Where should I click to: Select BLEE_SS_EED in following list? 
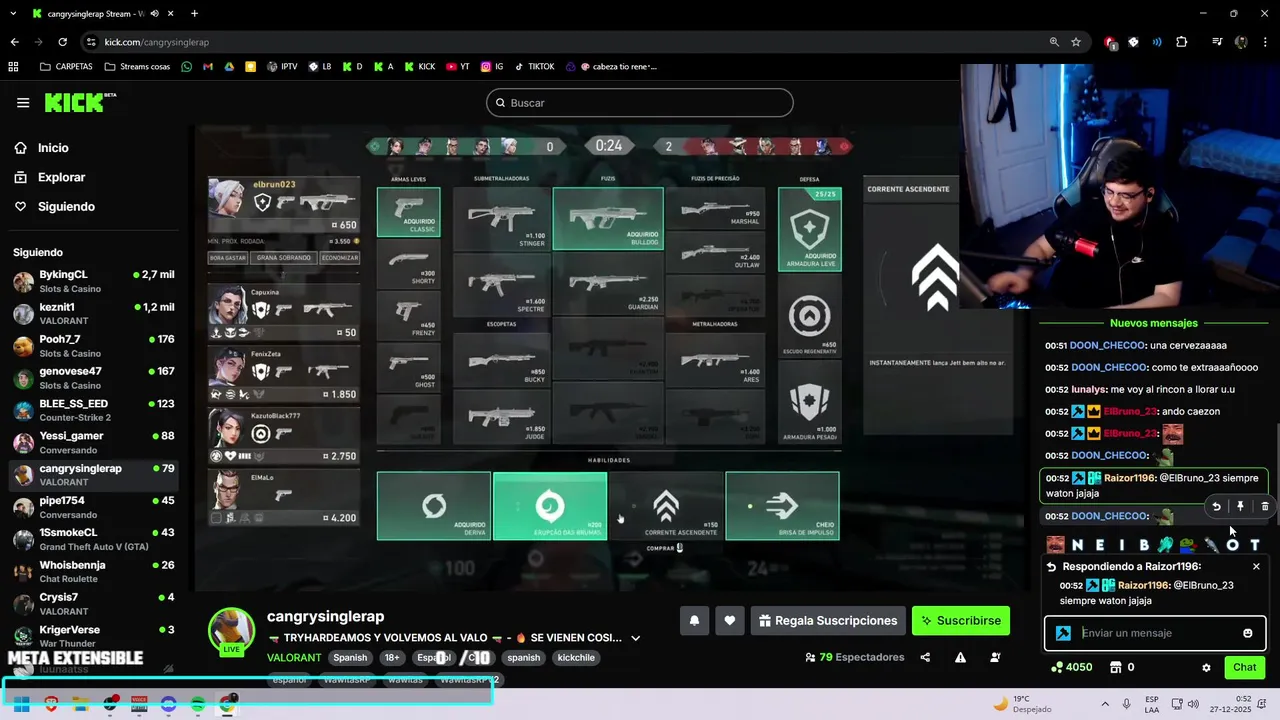pyautogui.click(x=93, y=410)
